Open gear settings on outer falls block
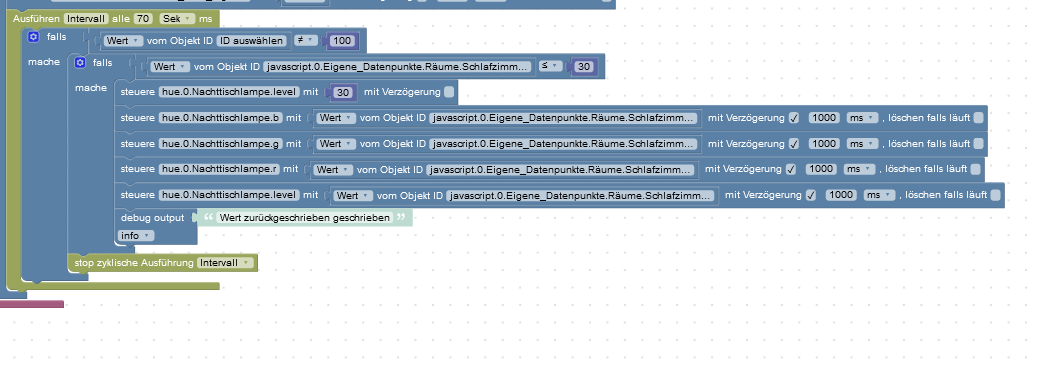This screenshot has height=370, width=1038. pyautogui.click(x=34, y=37)
